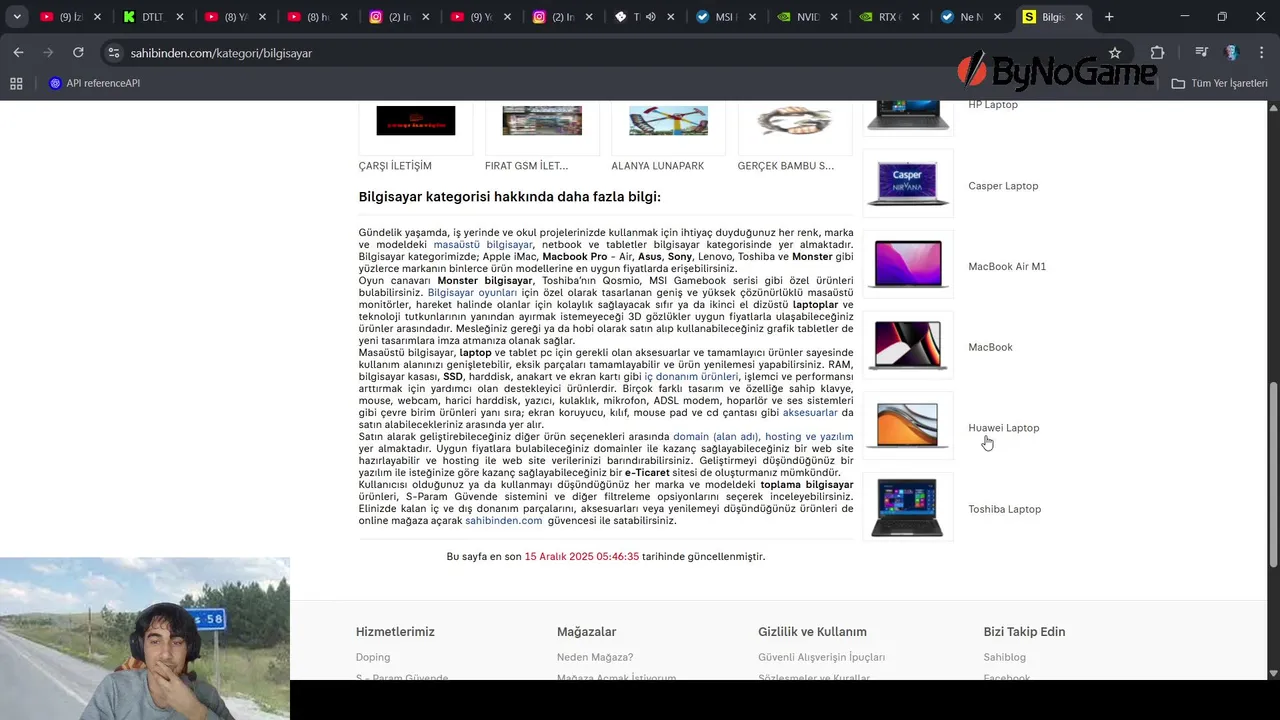Open the apps grid in bookmarks bar

pyautogui.click(x=16, y=83)
